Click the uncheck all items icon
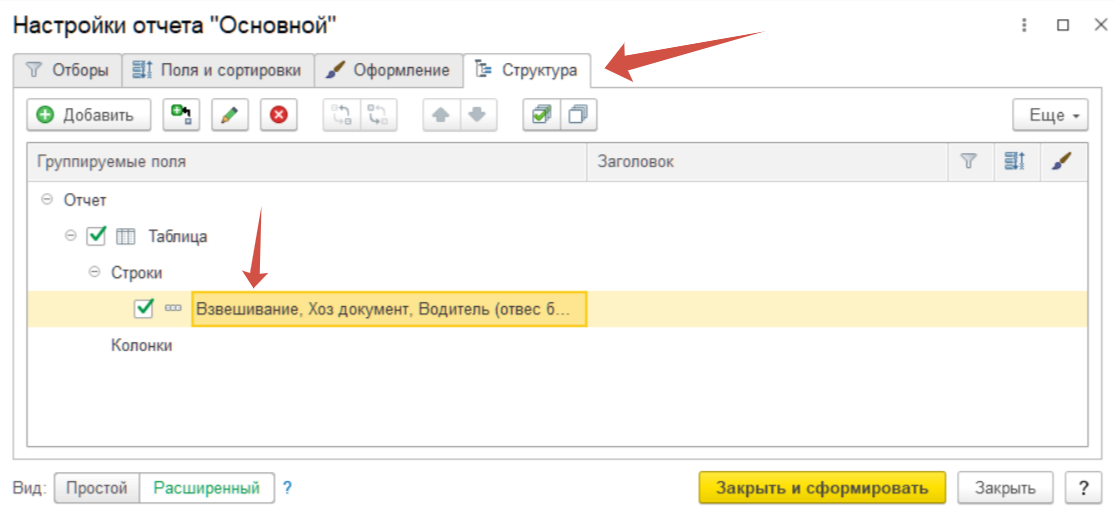The width and height of the screenshot is (1115, 515). coord(577,115)
